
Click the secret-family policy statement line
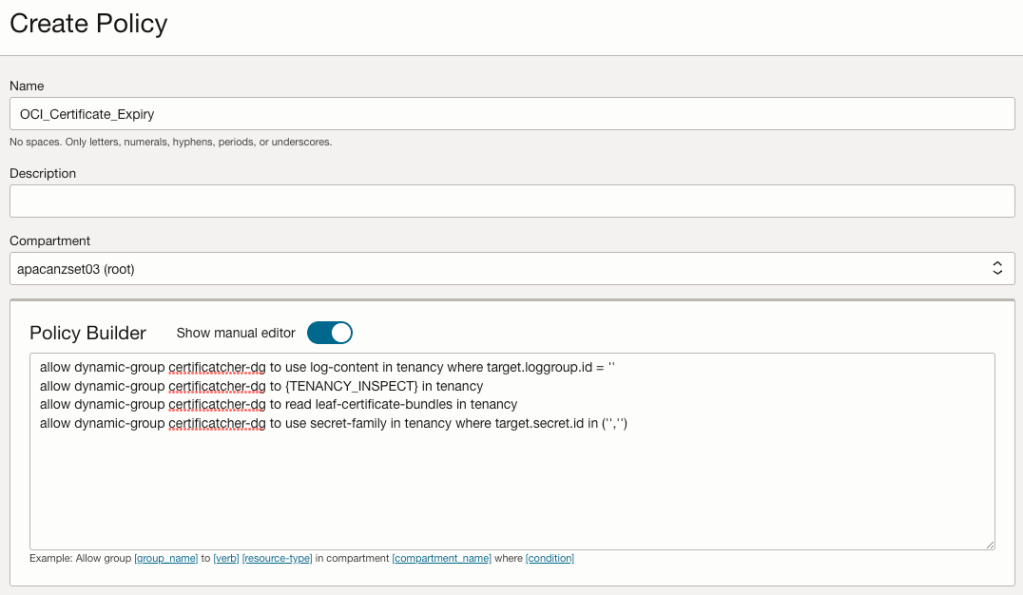(x=333, y=424)
